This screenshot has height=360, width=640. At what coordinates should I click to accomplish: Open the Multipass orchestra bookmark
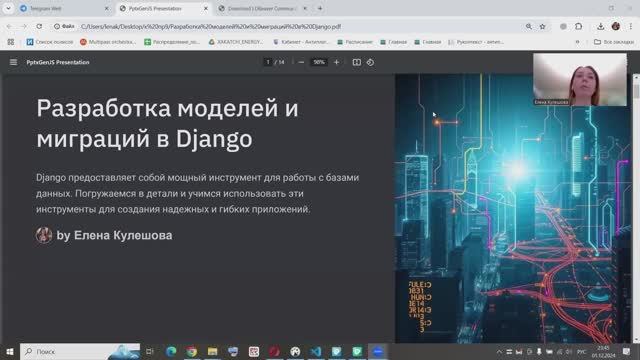pos(108,42)
